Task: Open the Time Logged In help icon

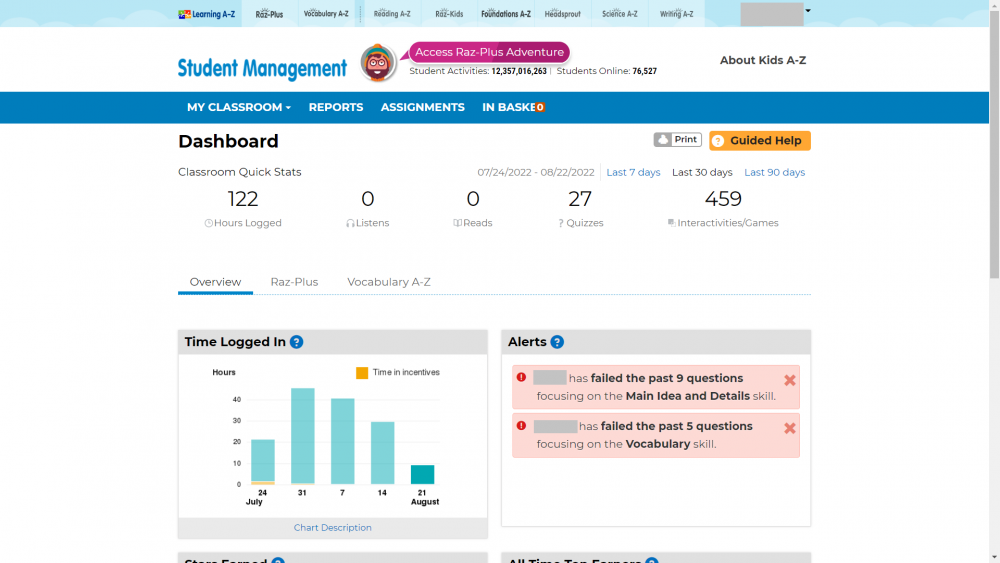Action: click(297, 342)
